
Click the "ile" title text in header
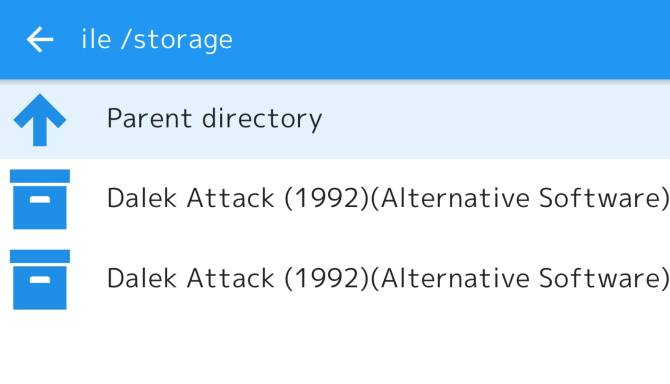(96, 39)
